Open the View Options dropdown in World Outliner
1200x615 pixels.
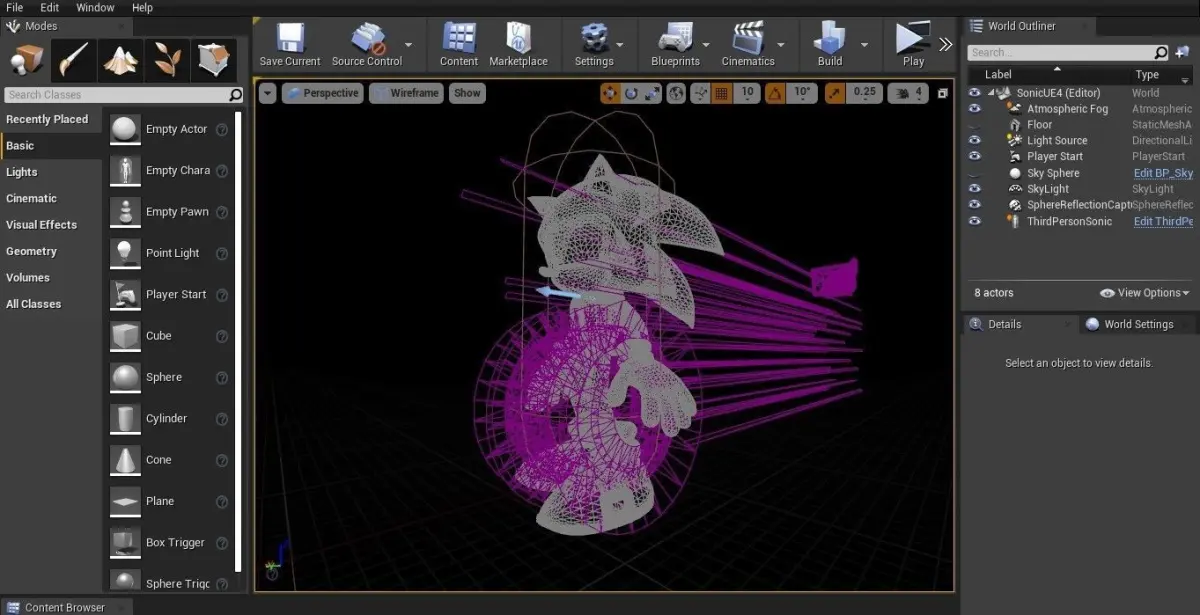pyautogui.click(x=1145, y=293)
